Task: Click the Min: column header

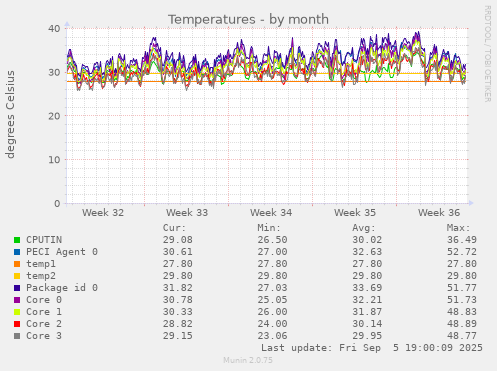Action: pyautogui.click(x=269, y=228)
